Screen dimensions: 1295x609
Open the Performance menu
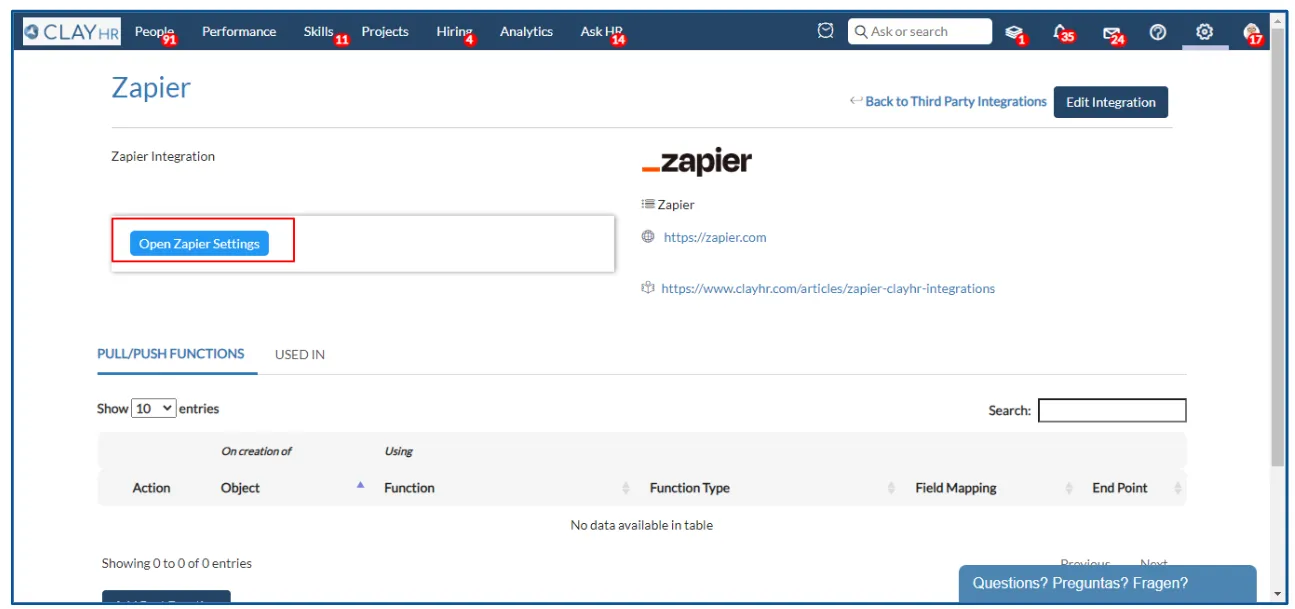point(239,32)
